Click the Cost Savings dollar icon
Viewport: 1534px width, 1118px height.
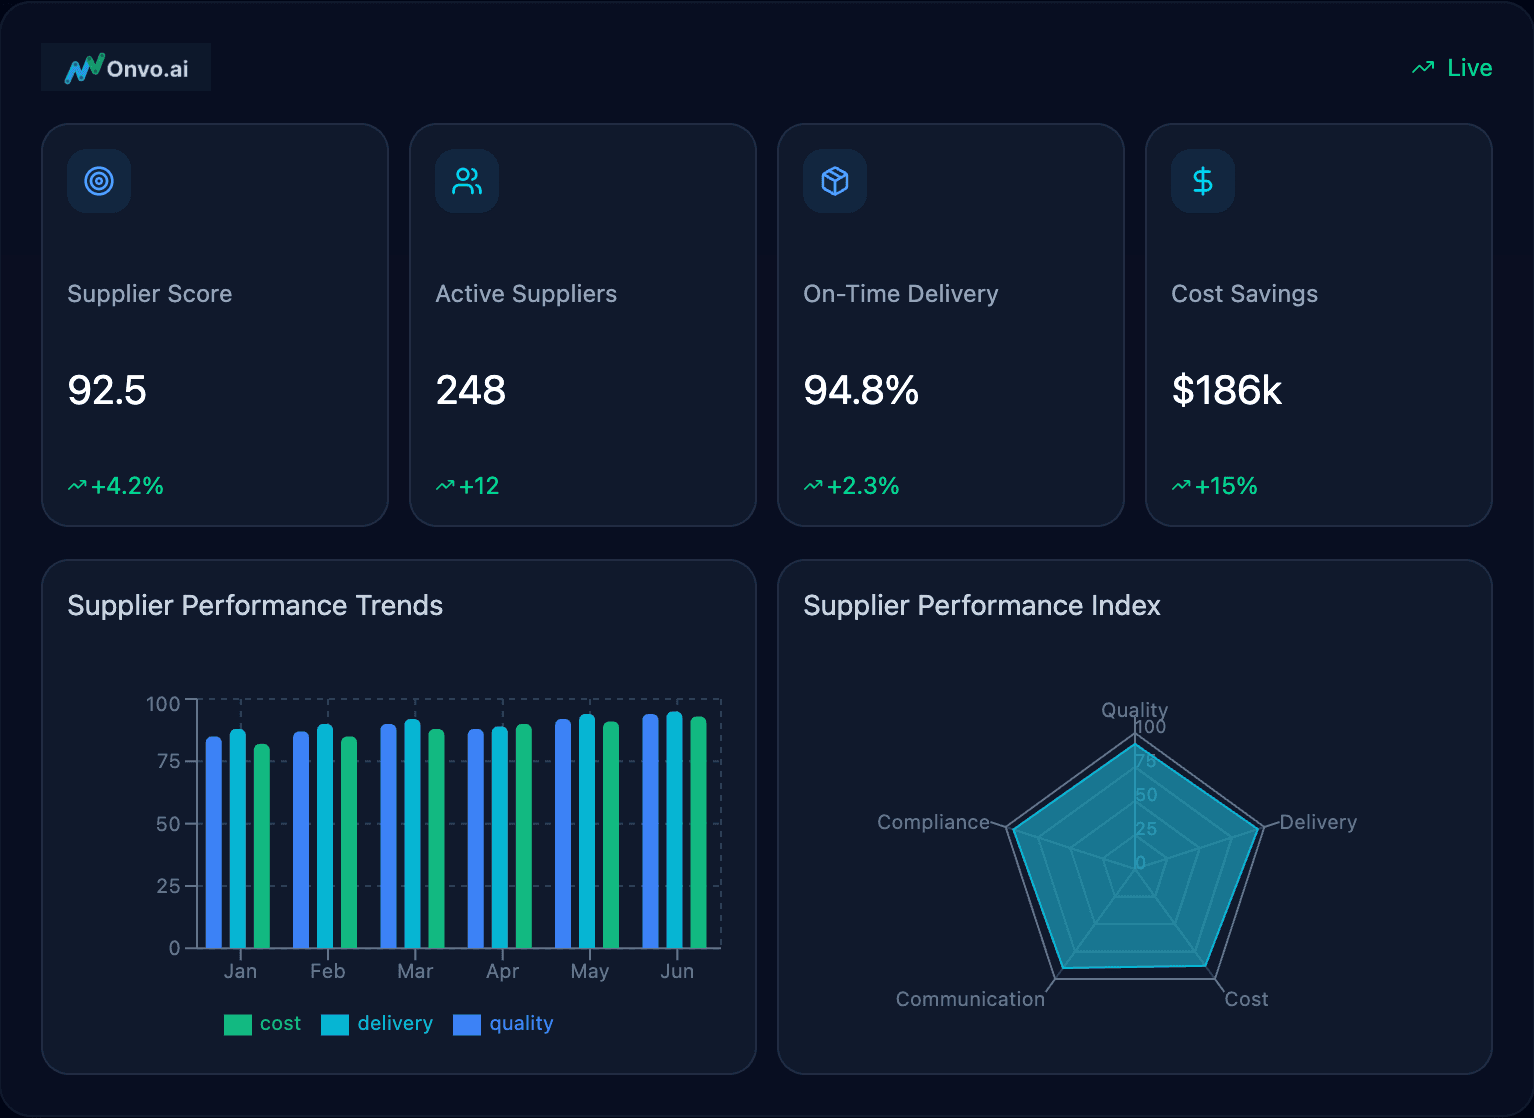tap(1203, 181)
